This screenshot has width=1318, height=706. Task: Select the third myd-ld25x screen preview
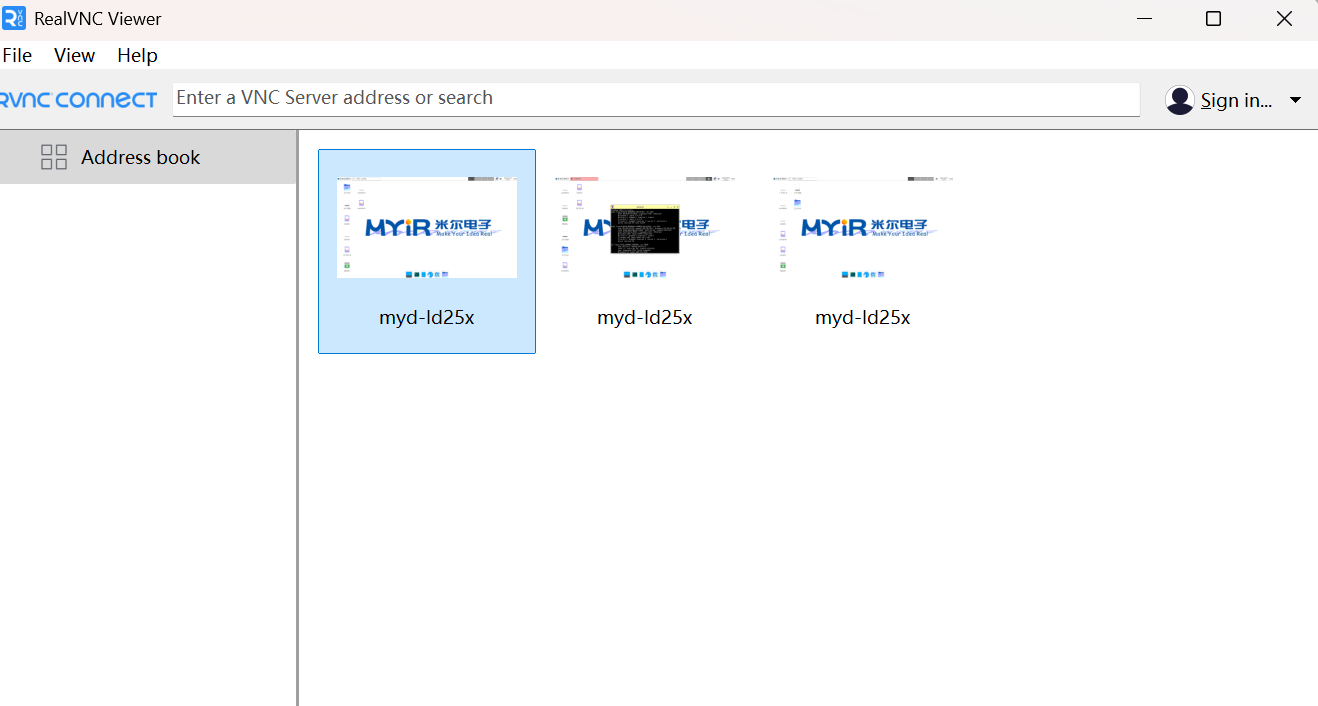[x=863, y=228]
